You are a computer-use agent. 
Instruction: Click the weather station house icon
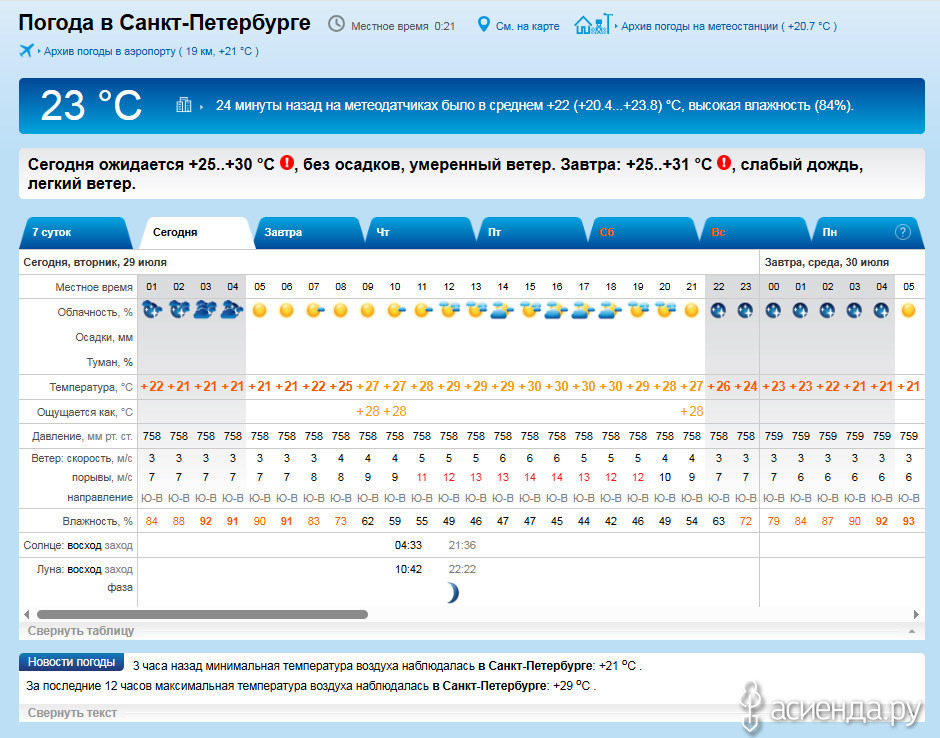pos(592,24)
